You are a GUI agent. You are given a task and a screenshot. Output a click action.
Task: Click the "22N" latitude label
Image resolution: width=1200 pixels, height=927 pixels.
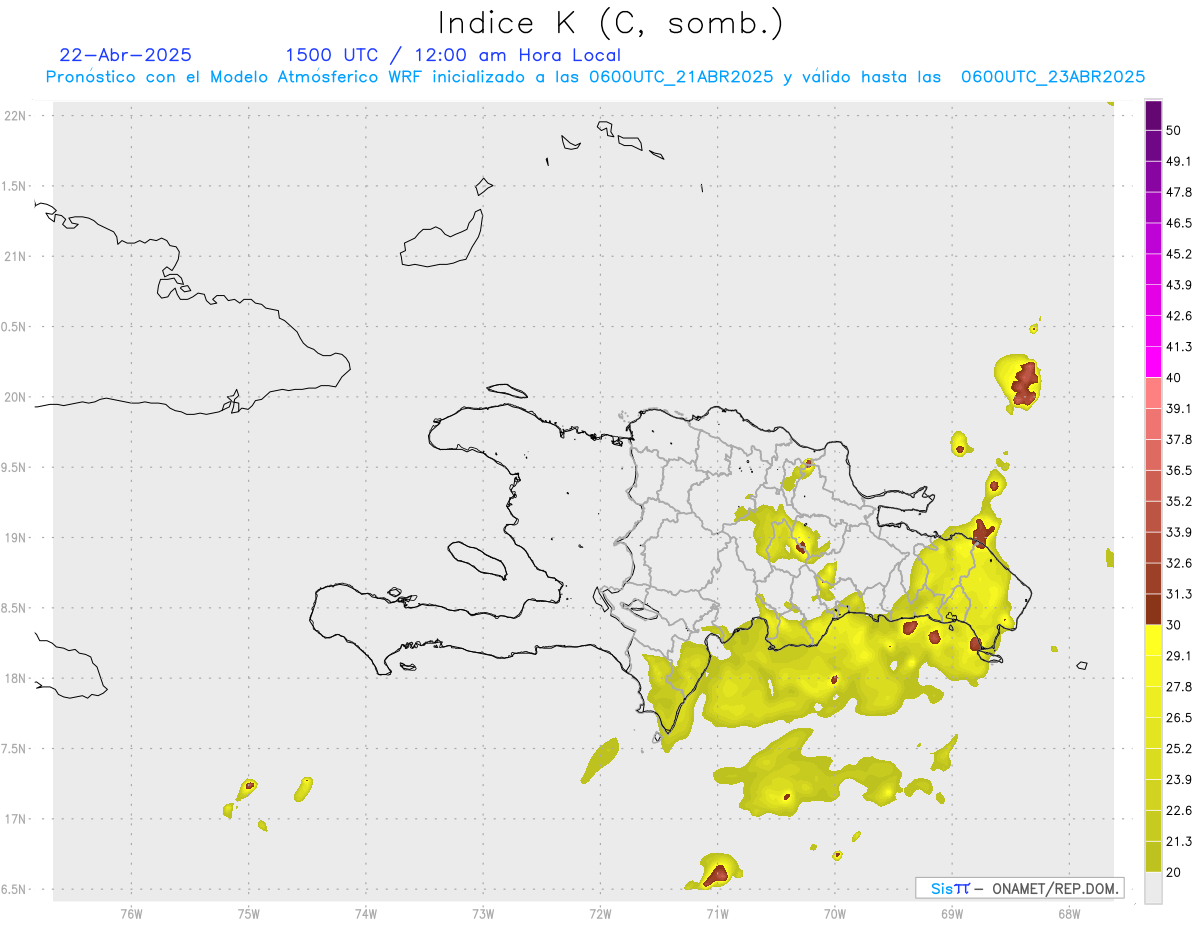15,115
